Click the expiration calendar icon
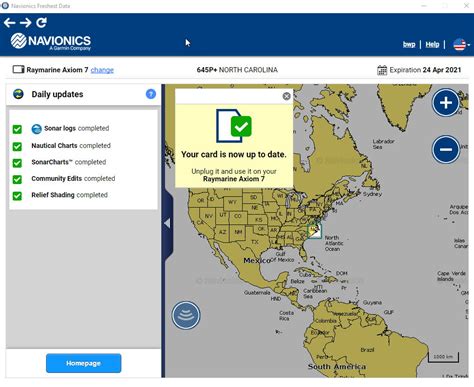This screenshot has height=387, width=474. (x=382, y=70)
